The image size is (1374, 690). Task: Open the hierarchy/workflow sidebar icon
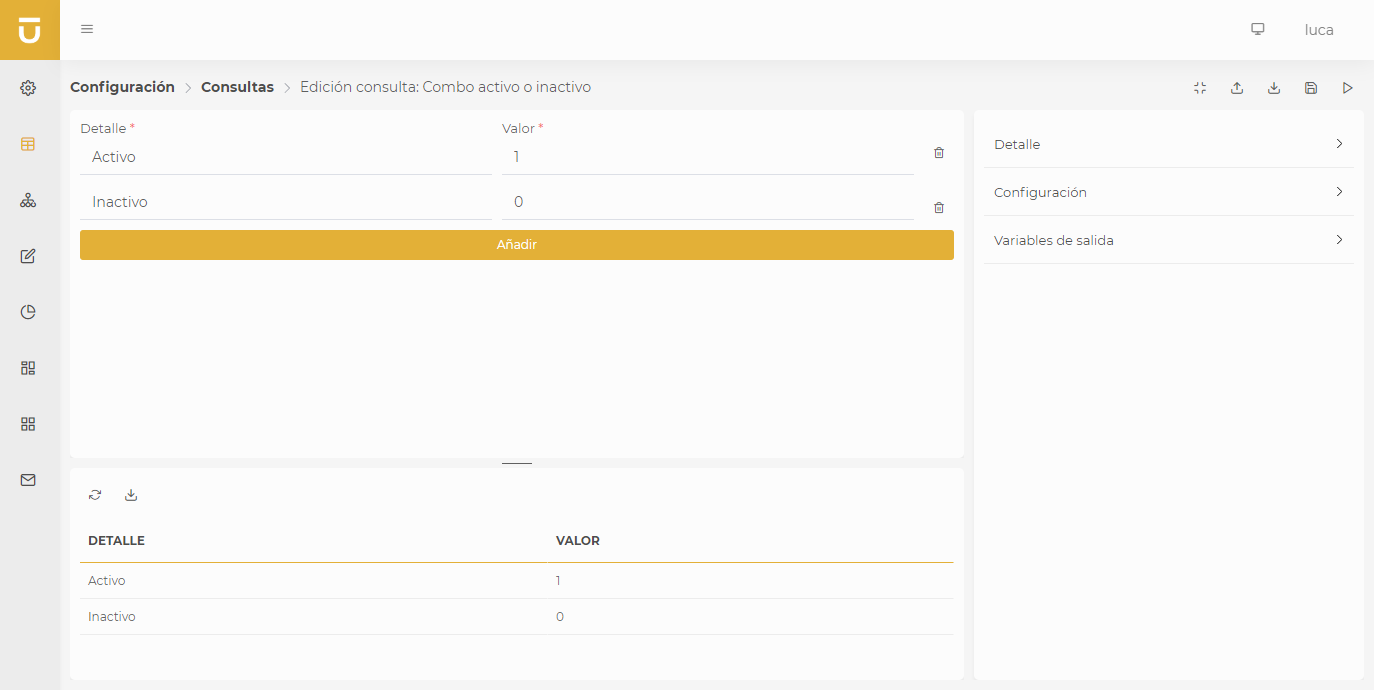28,200
